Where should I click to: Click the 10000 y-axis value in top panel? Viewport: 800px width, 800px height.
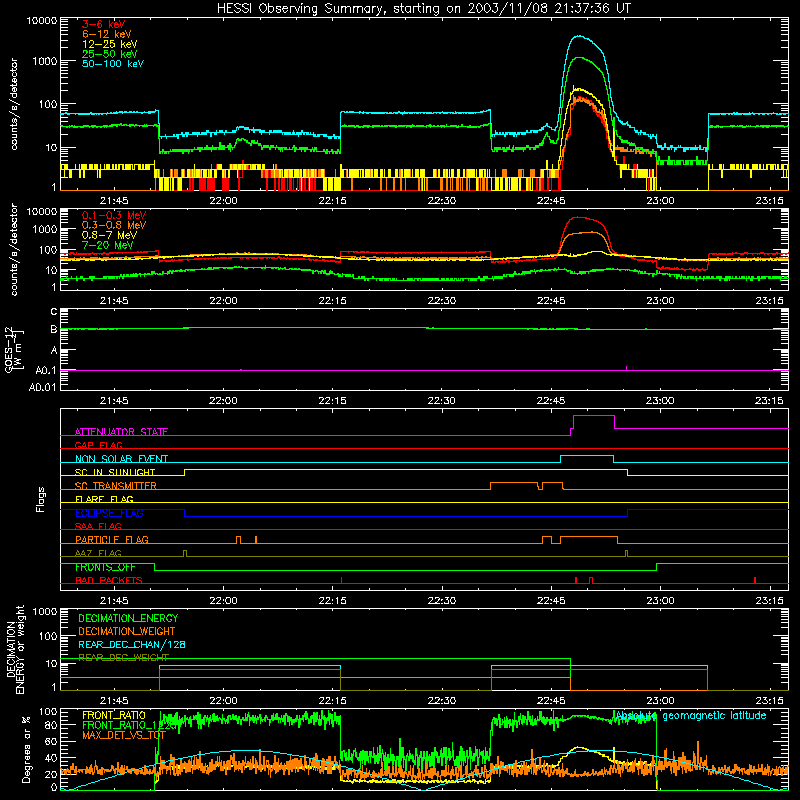click(x=42, y=21)
